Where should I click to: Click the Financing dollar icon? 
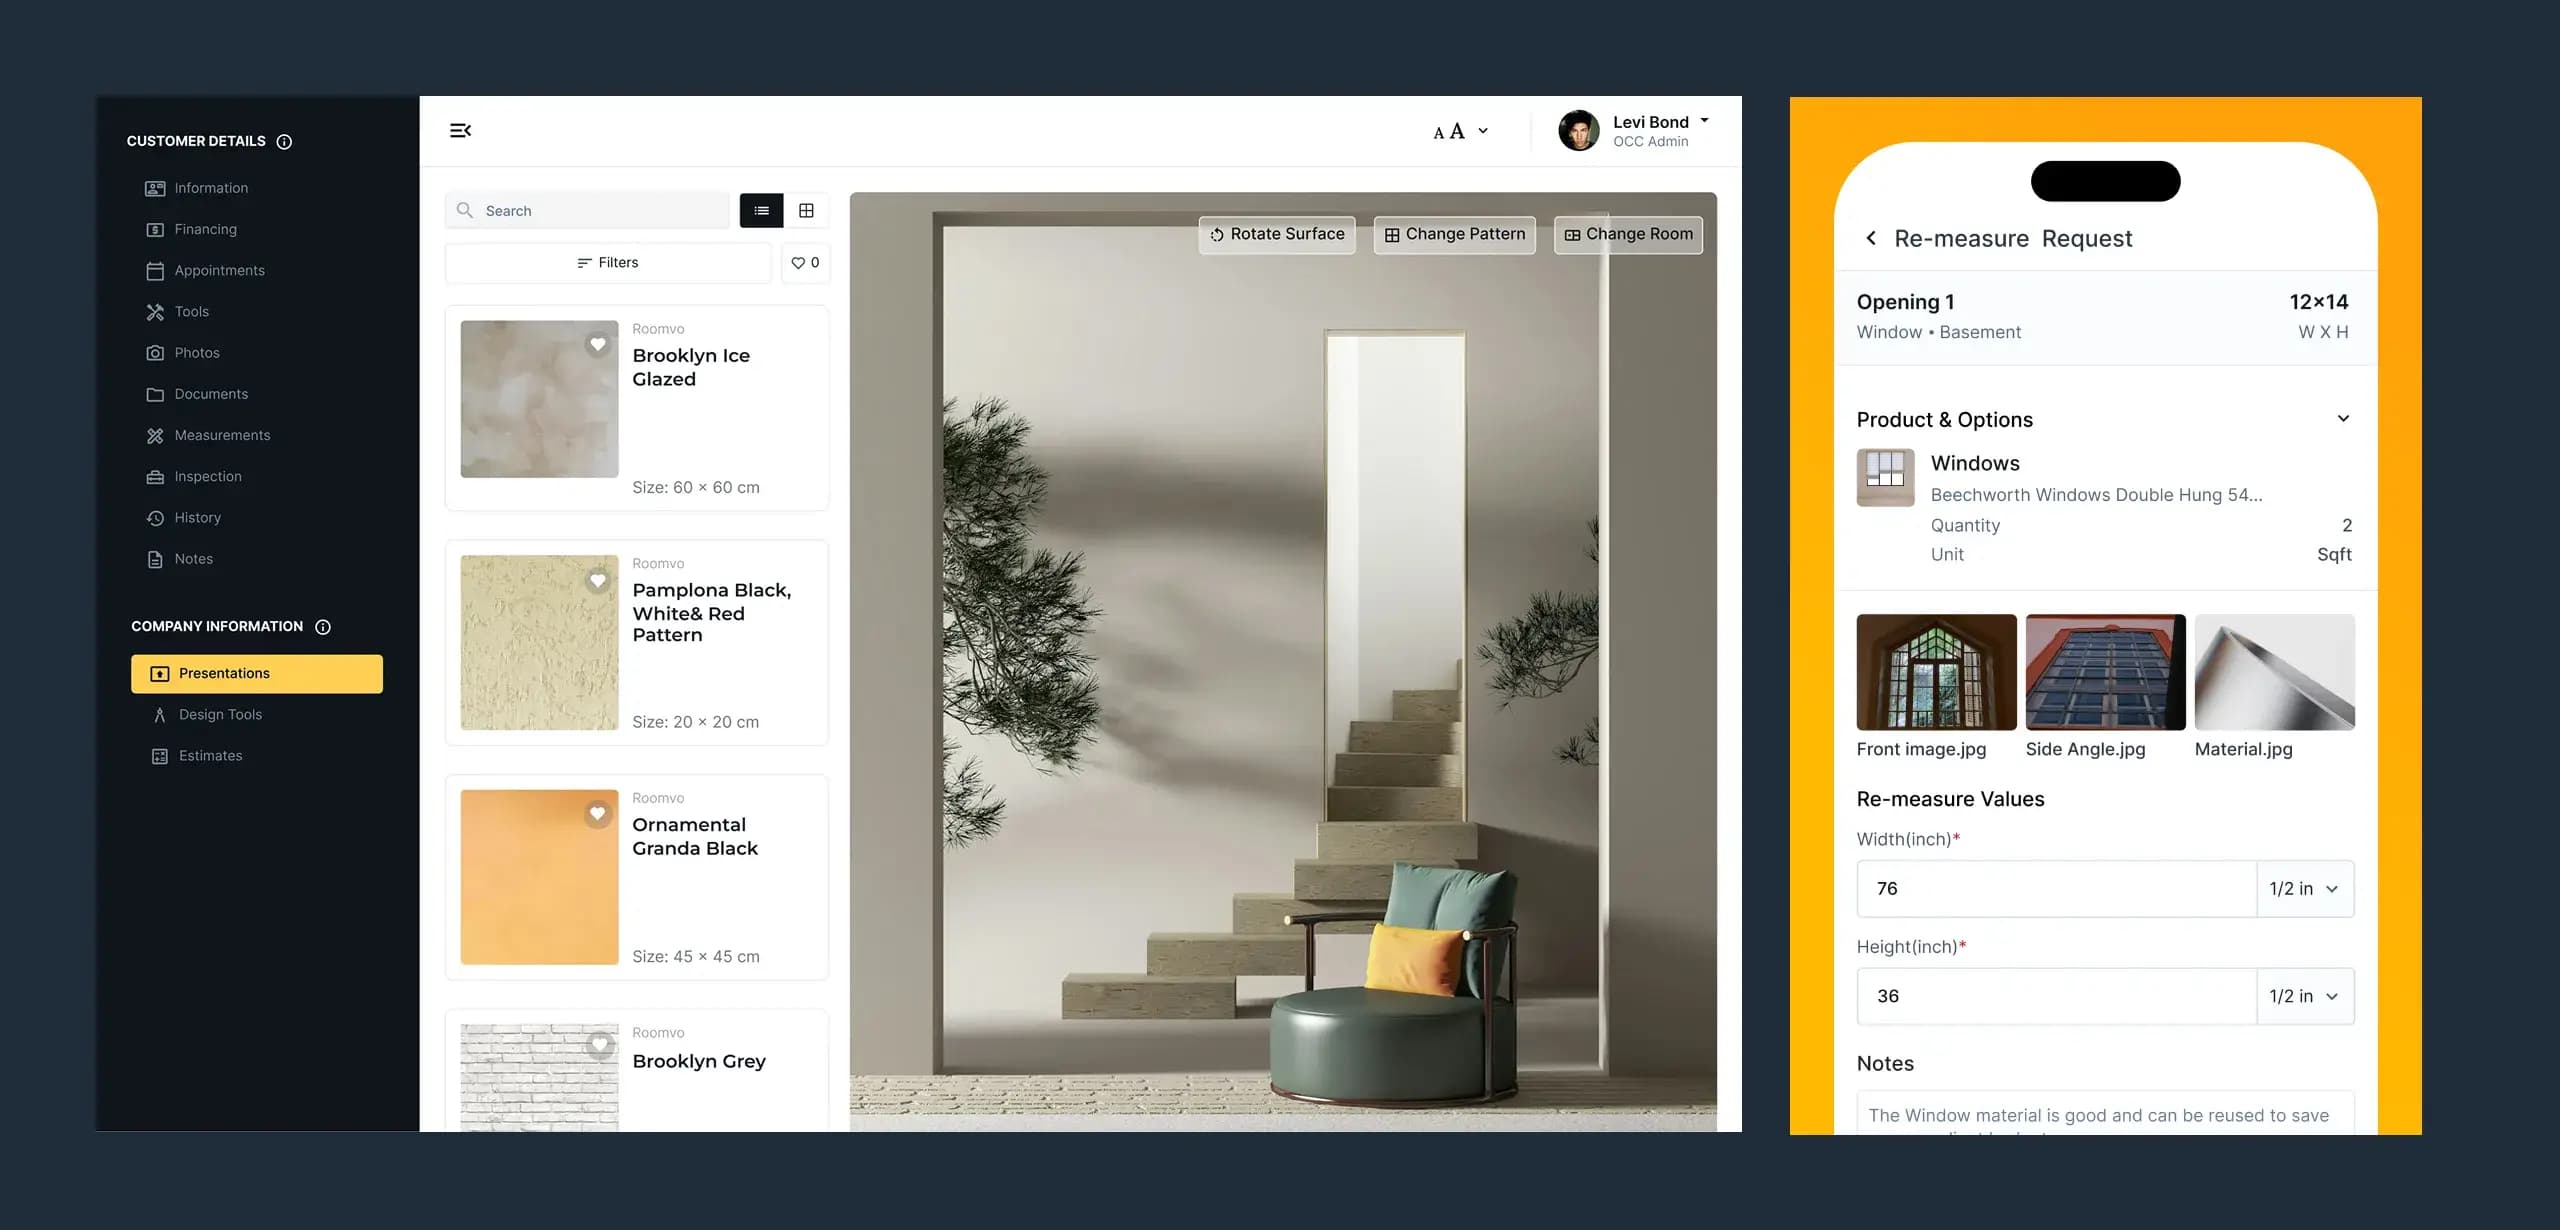tap(155, 230)
